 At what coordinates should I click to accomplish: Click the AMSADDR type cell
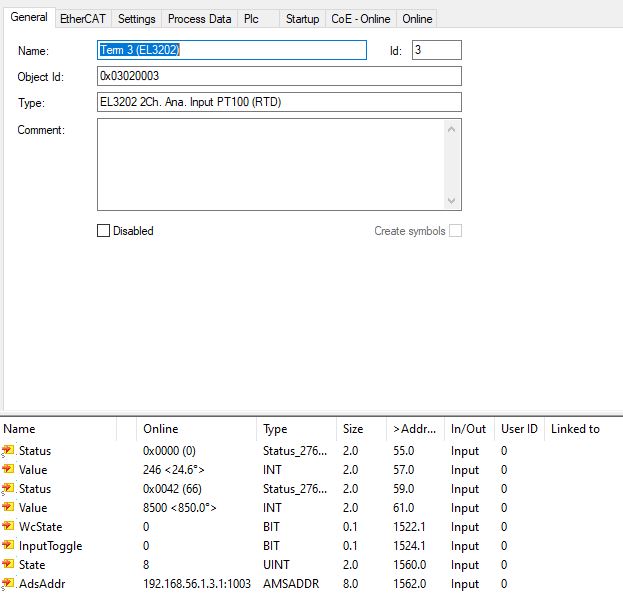click(x=291, y=584)
